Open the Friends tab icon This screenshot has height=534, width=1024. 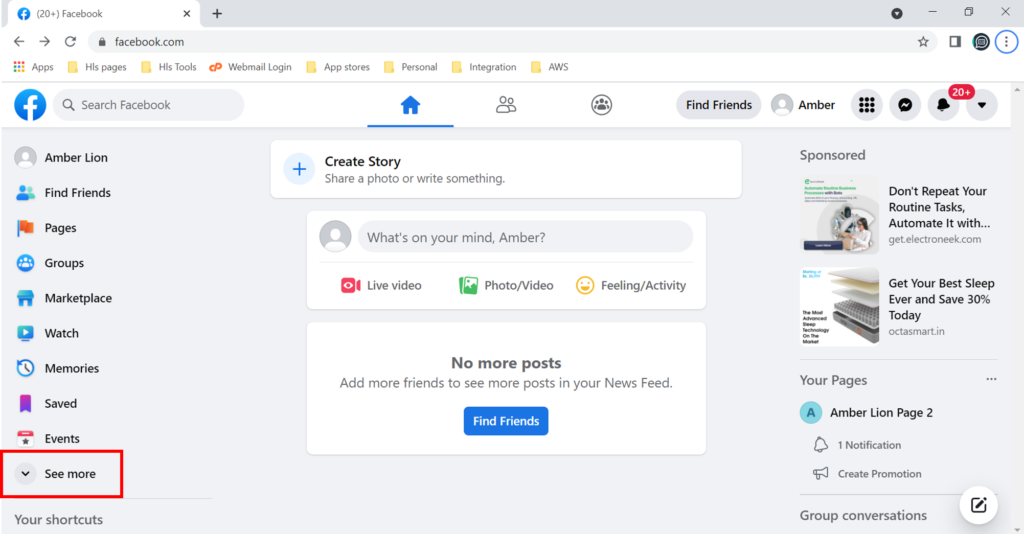click(505, 105)
